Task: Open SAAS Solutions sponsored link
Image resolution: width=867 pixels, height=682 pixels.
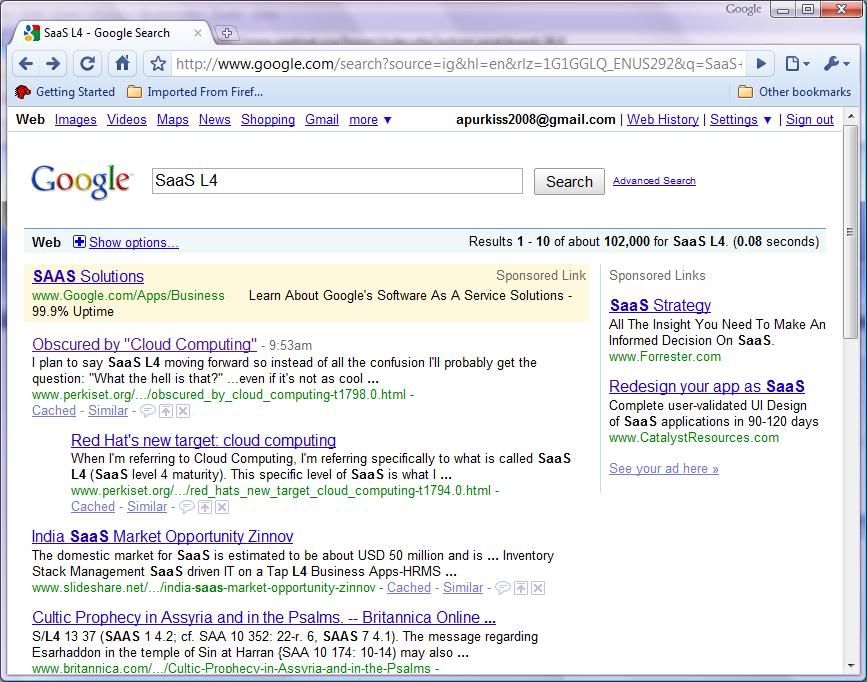Action: pos(88,276)
